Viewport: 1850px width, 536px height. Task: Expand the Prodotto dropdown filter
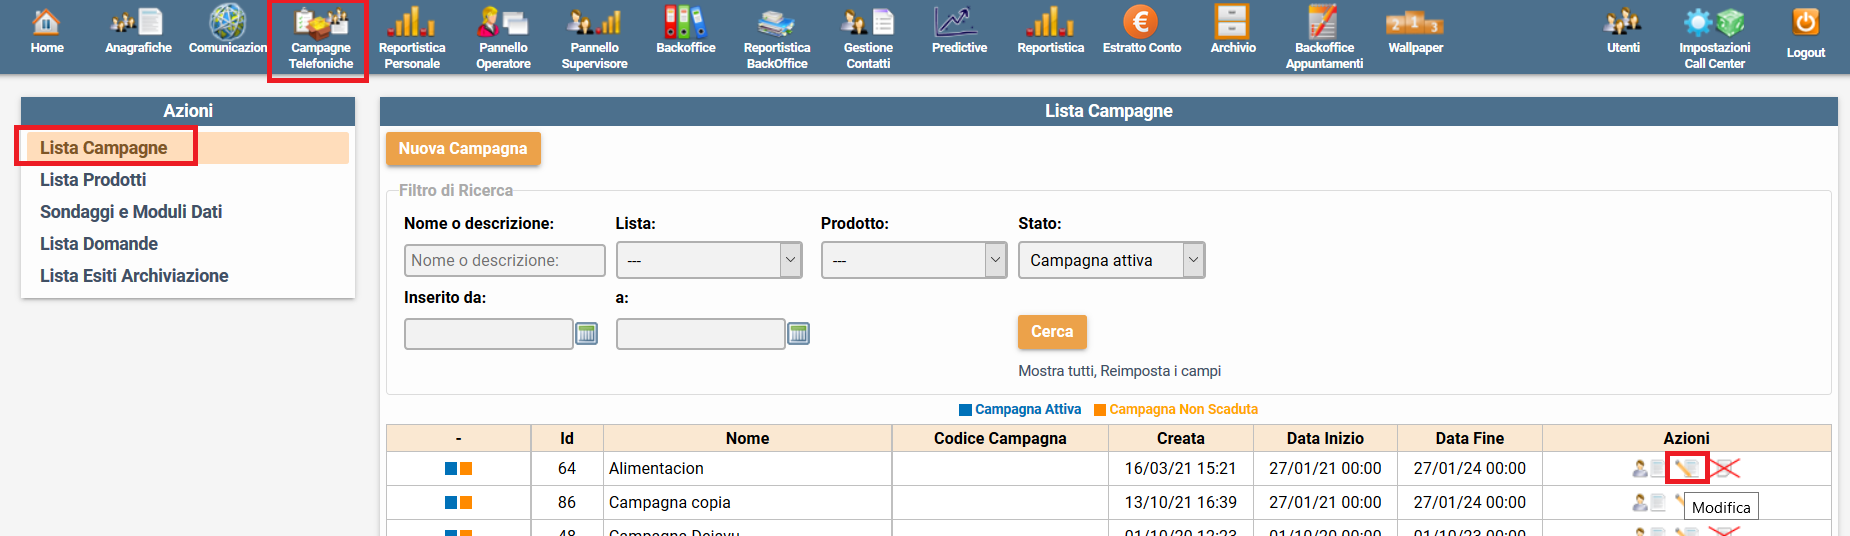click(x=913, y=260)
